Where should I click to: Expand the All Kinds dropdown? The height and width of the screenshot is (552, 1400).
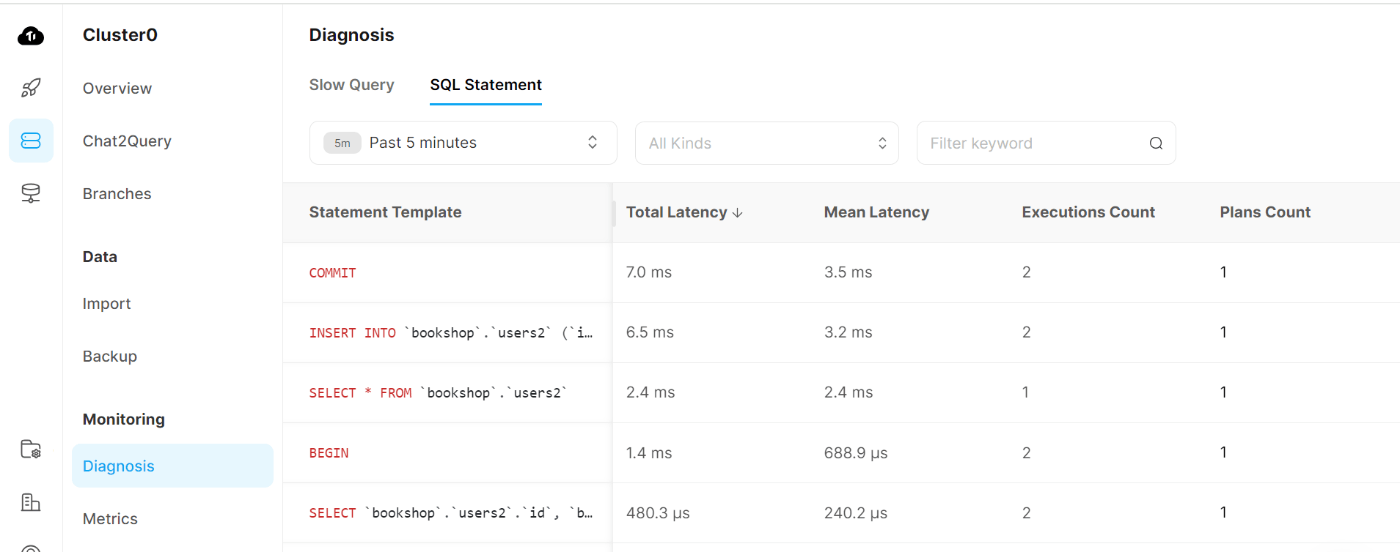coord(767,143)
